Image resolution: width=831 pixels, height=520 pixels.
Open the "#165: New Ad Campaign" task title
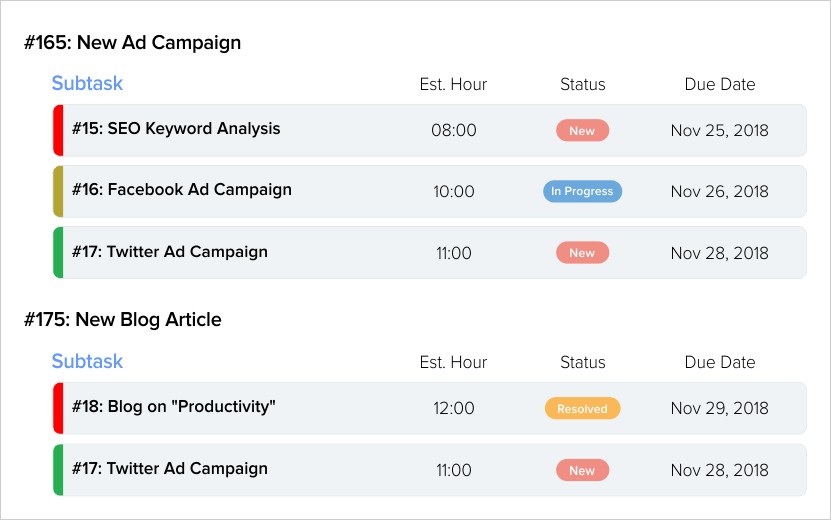(x=133, y=43)
